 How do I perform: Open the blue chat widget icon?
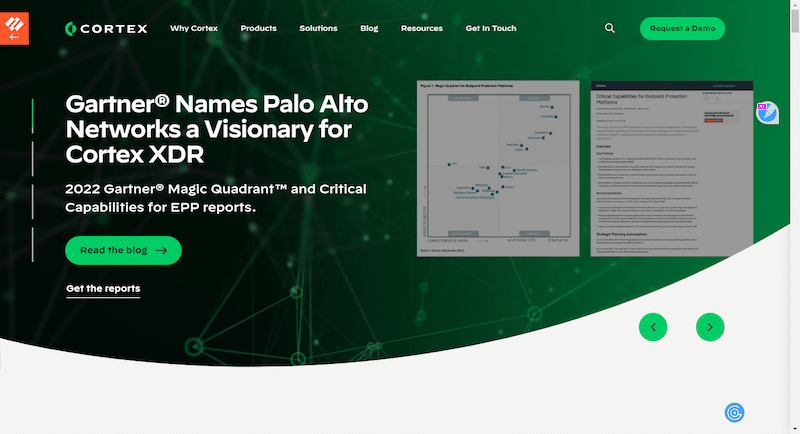[734, 412]
